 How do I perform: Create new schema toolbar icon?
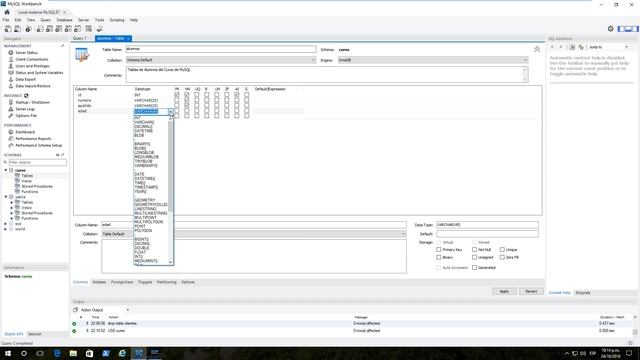[40, 29]
